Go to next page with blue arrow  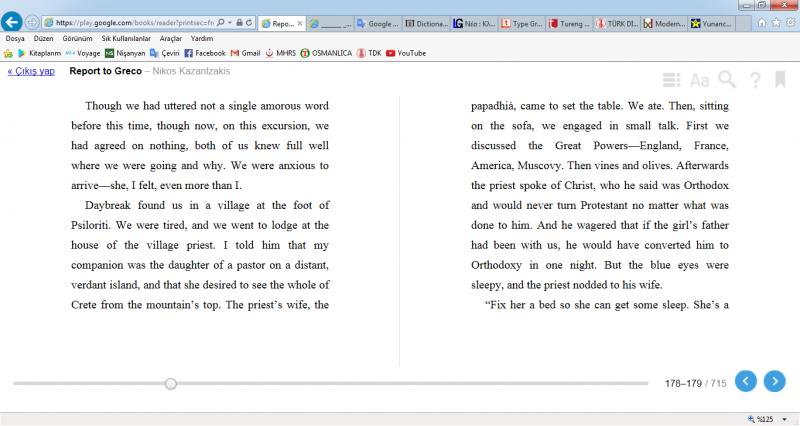(774, 381)
